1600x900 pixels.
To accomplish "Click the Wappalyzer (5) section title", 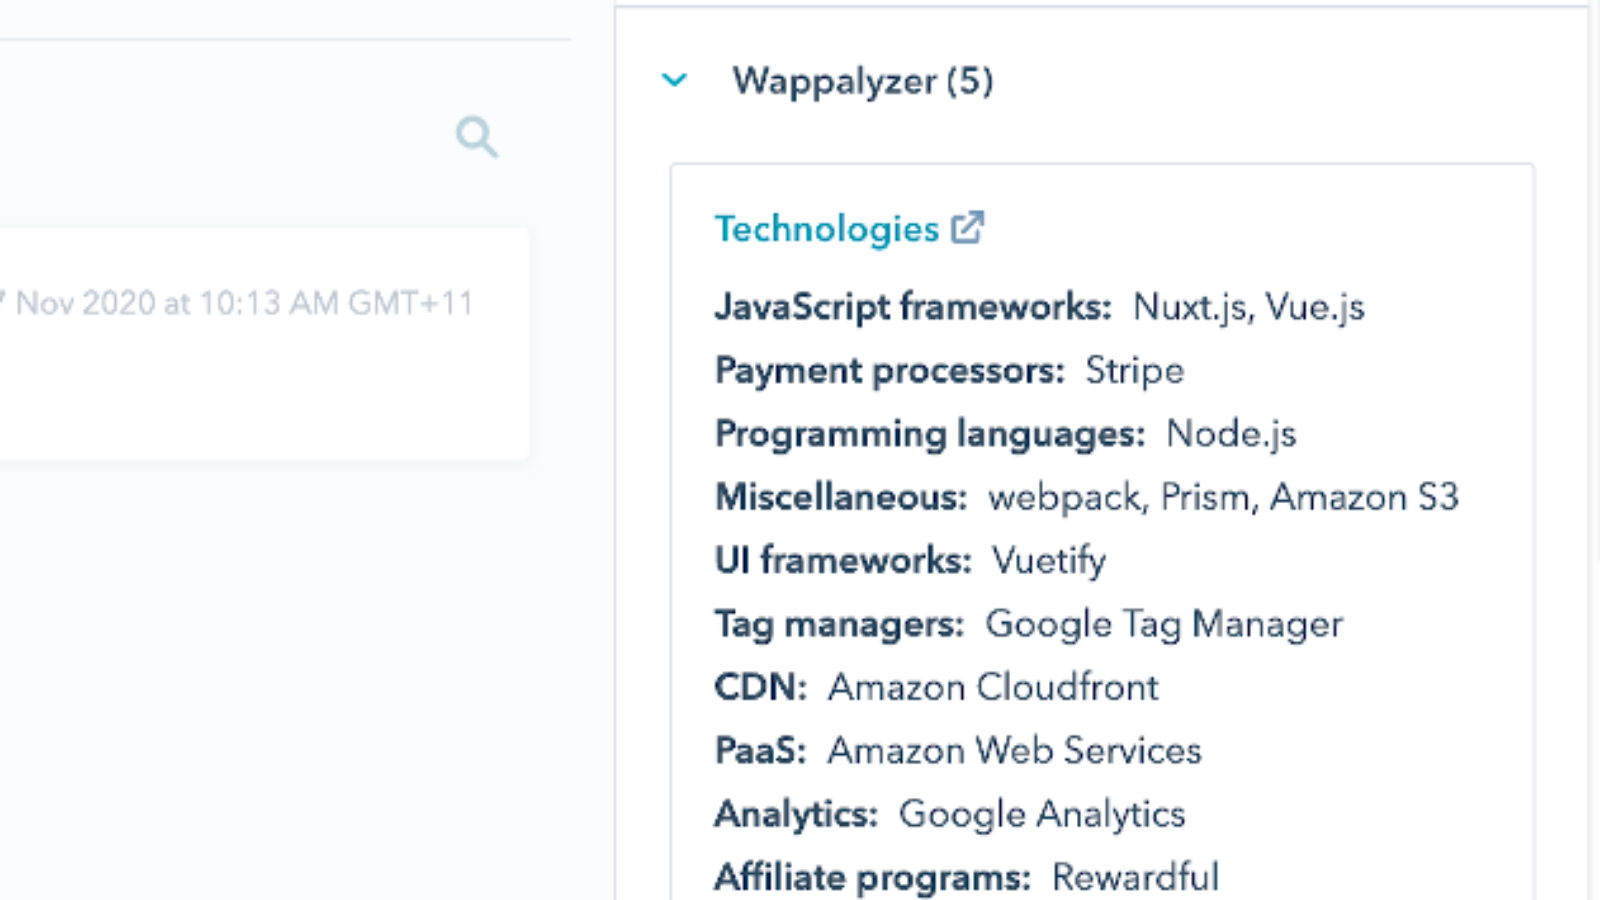I will (862, 81).
